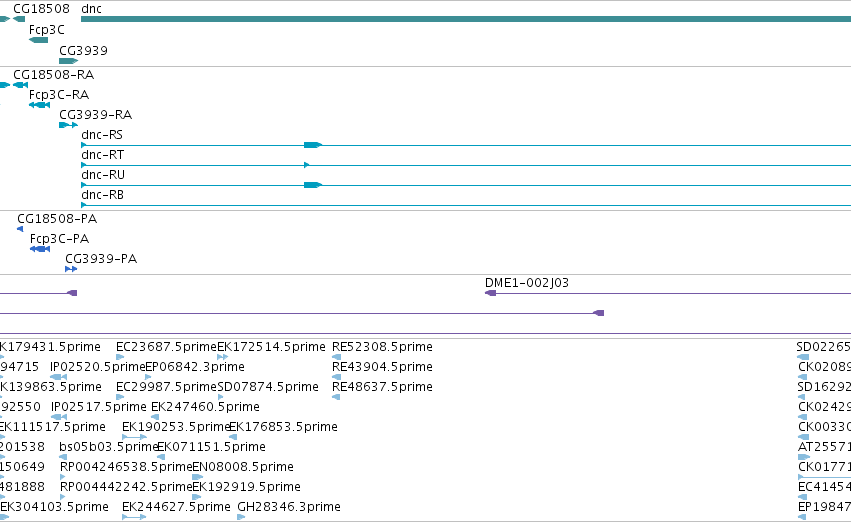Click the small dnc-RT exon arrow
851x522 pixels.
pyautogui.click(x=307, y=165)
